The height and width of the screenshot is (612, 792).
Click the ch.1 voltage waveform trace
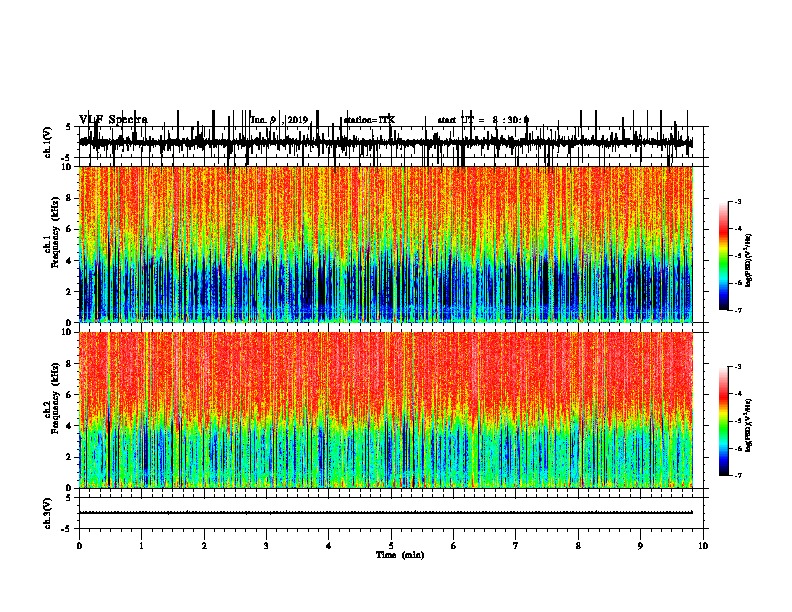click(386, 143)
